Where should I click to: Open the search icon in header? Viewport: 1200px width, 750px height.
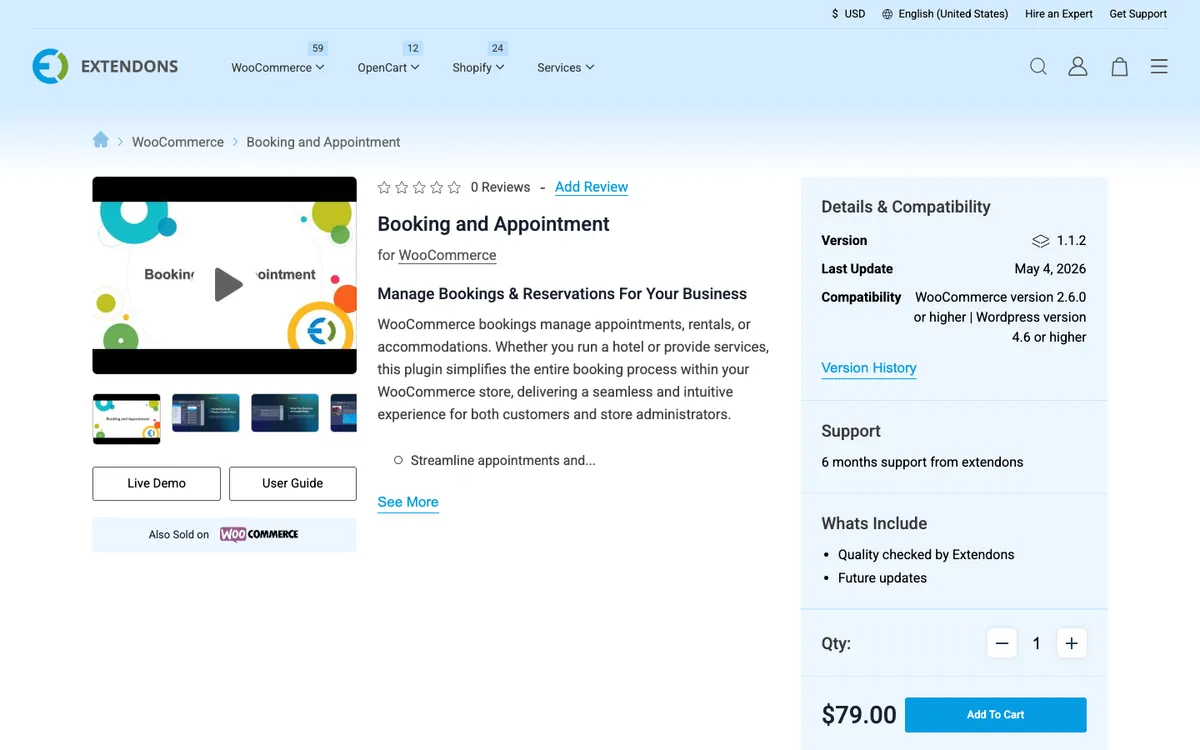1038,67
